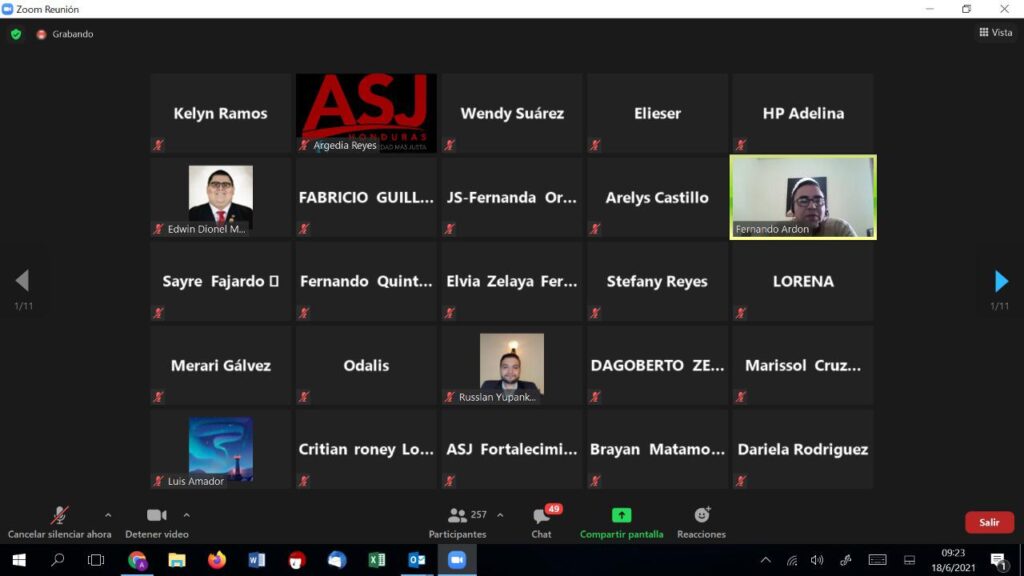
Task: Click the green encryption shield icon
Action: (x=16, y=34)
